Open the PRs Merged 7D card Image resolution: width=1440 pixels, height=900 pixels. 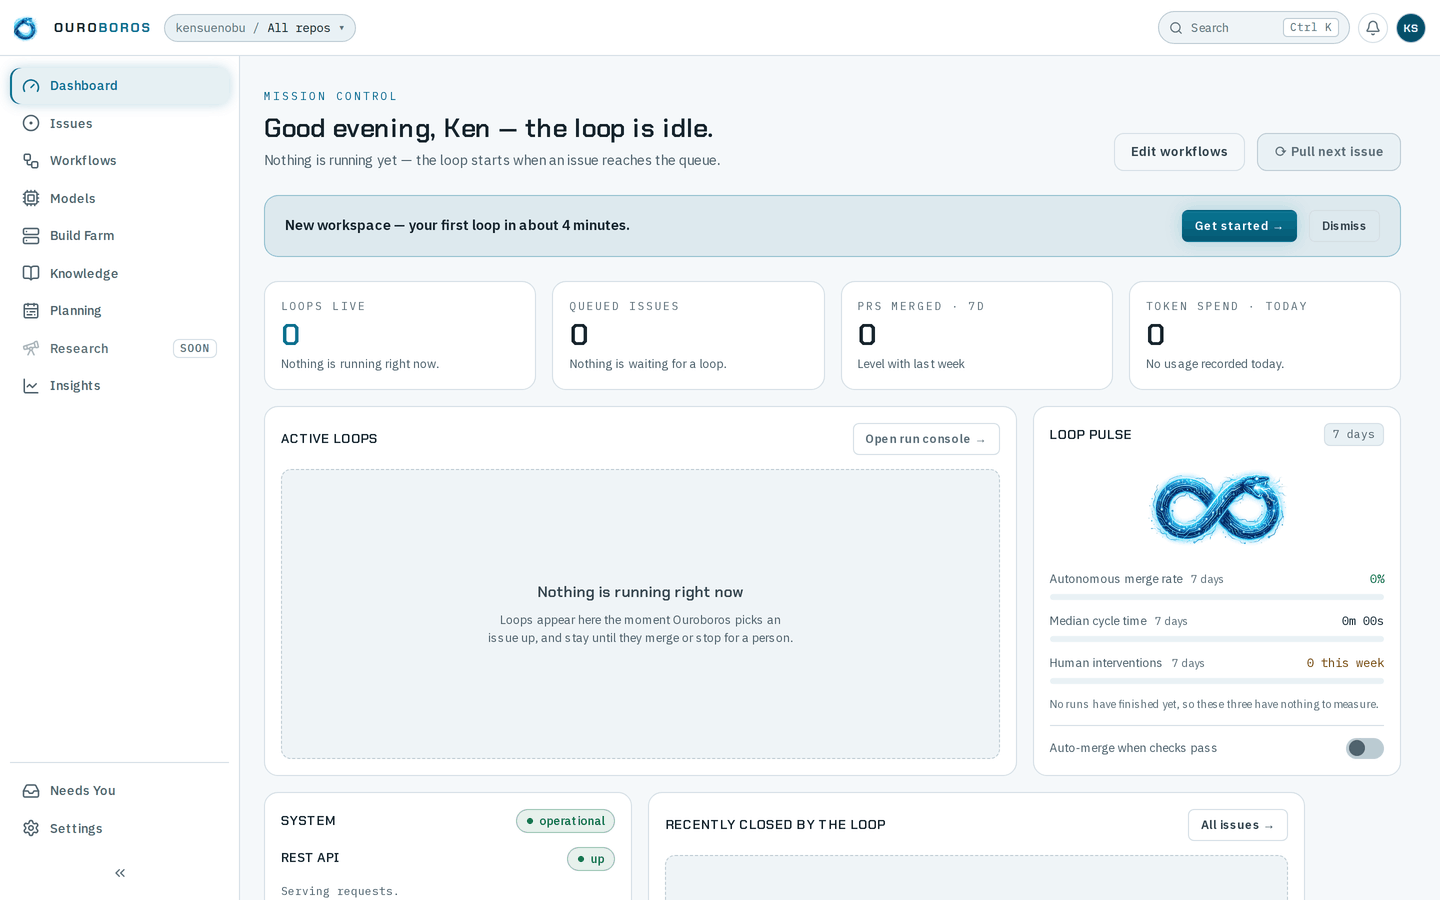pos(977,335)
